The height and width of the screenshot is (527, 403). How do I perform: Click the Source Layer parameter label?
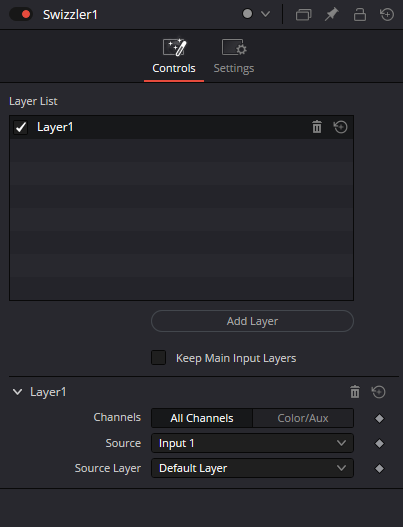point(108,468)
